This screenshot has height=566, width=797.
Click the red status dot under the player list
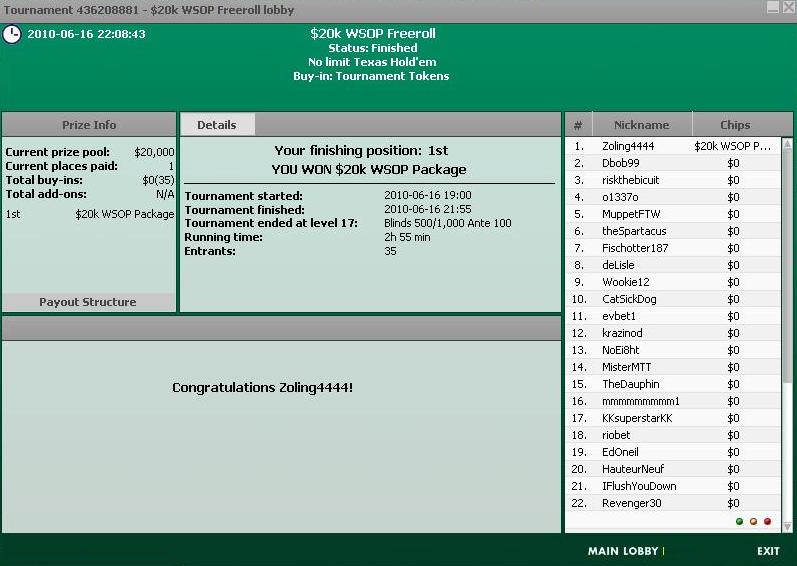(768, 521)
